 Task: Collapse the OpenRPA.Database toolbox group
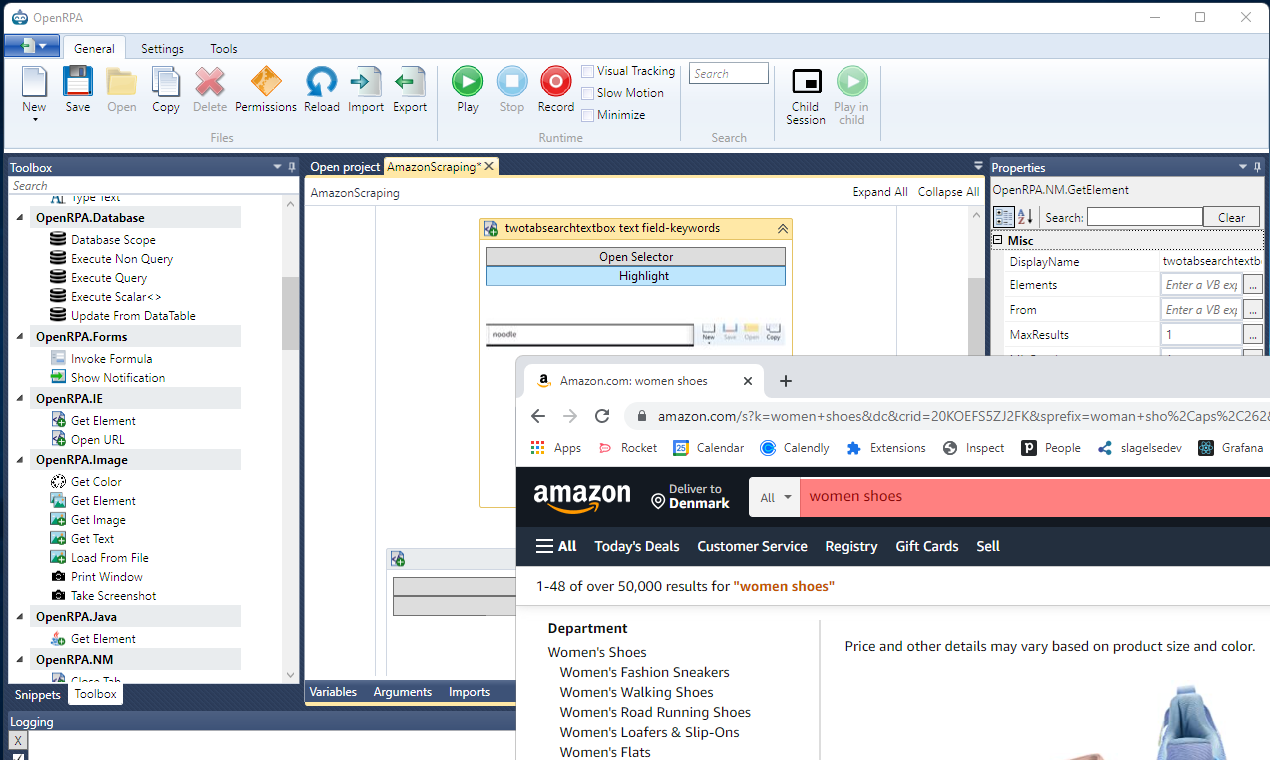[20, 218]
